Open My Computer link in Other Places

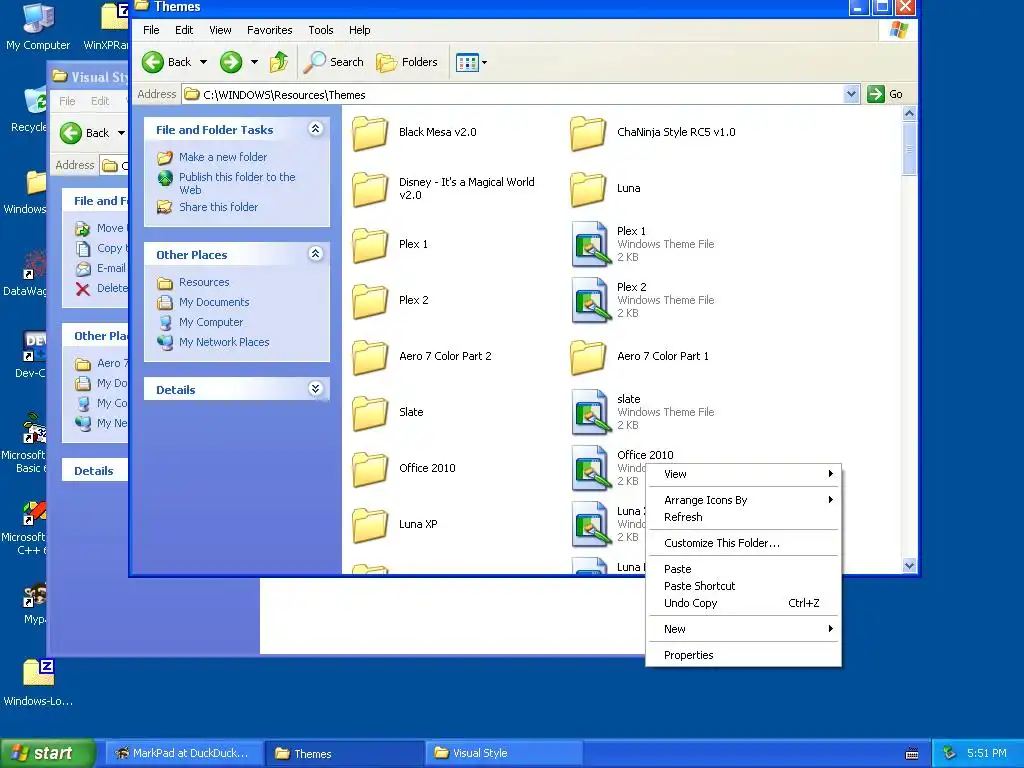point(210,323)
